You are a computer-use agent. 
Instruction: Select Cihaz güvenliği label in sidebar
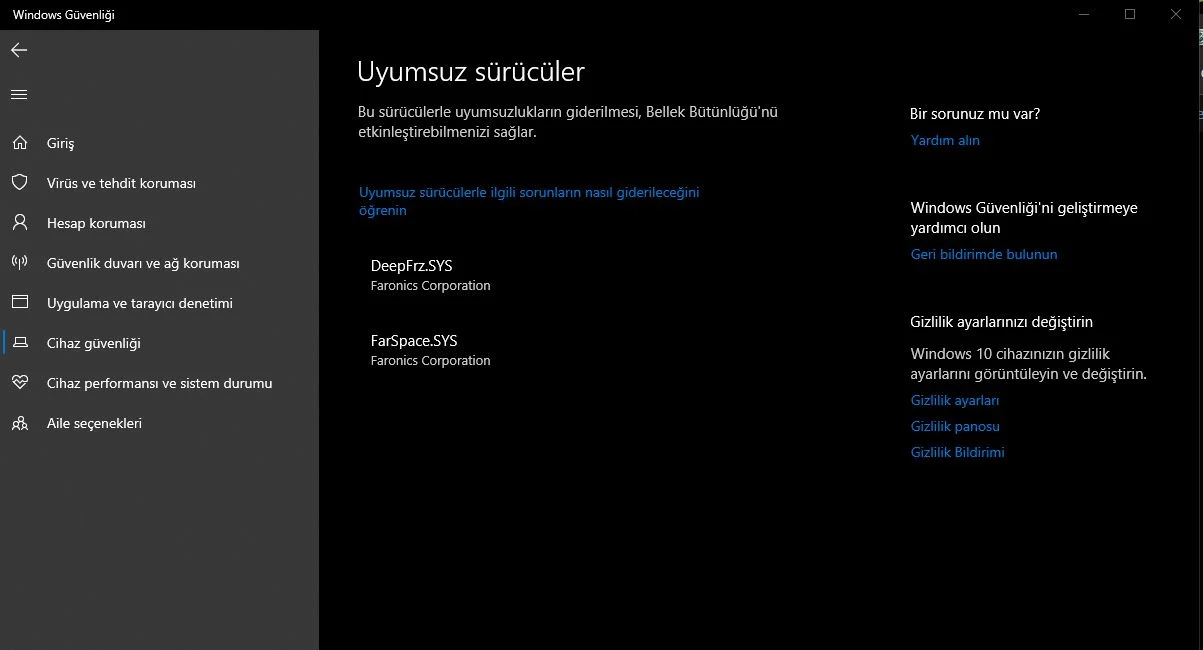click(94, 343)
